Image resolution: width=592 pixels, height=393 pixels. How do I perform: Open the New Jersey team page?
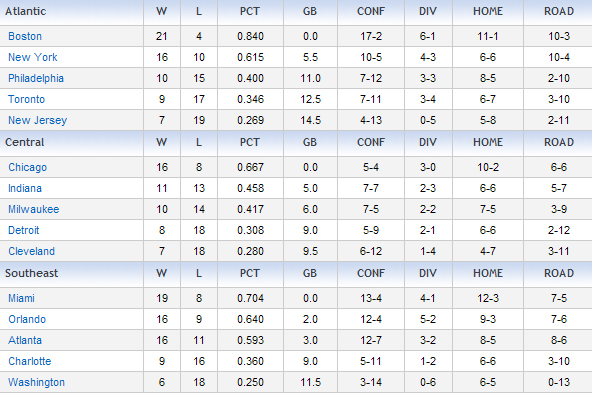click(x=38, y=120)
